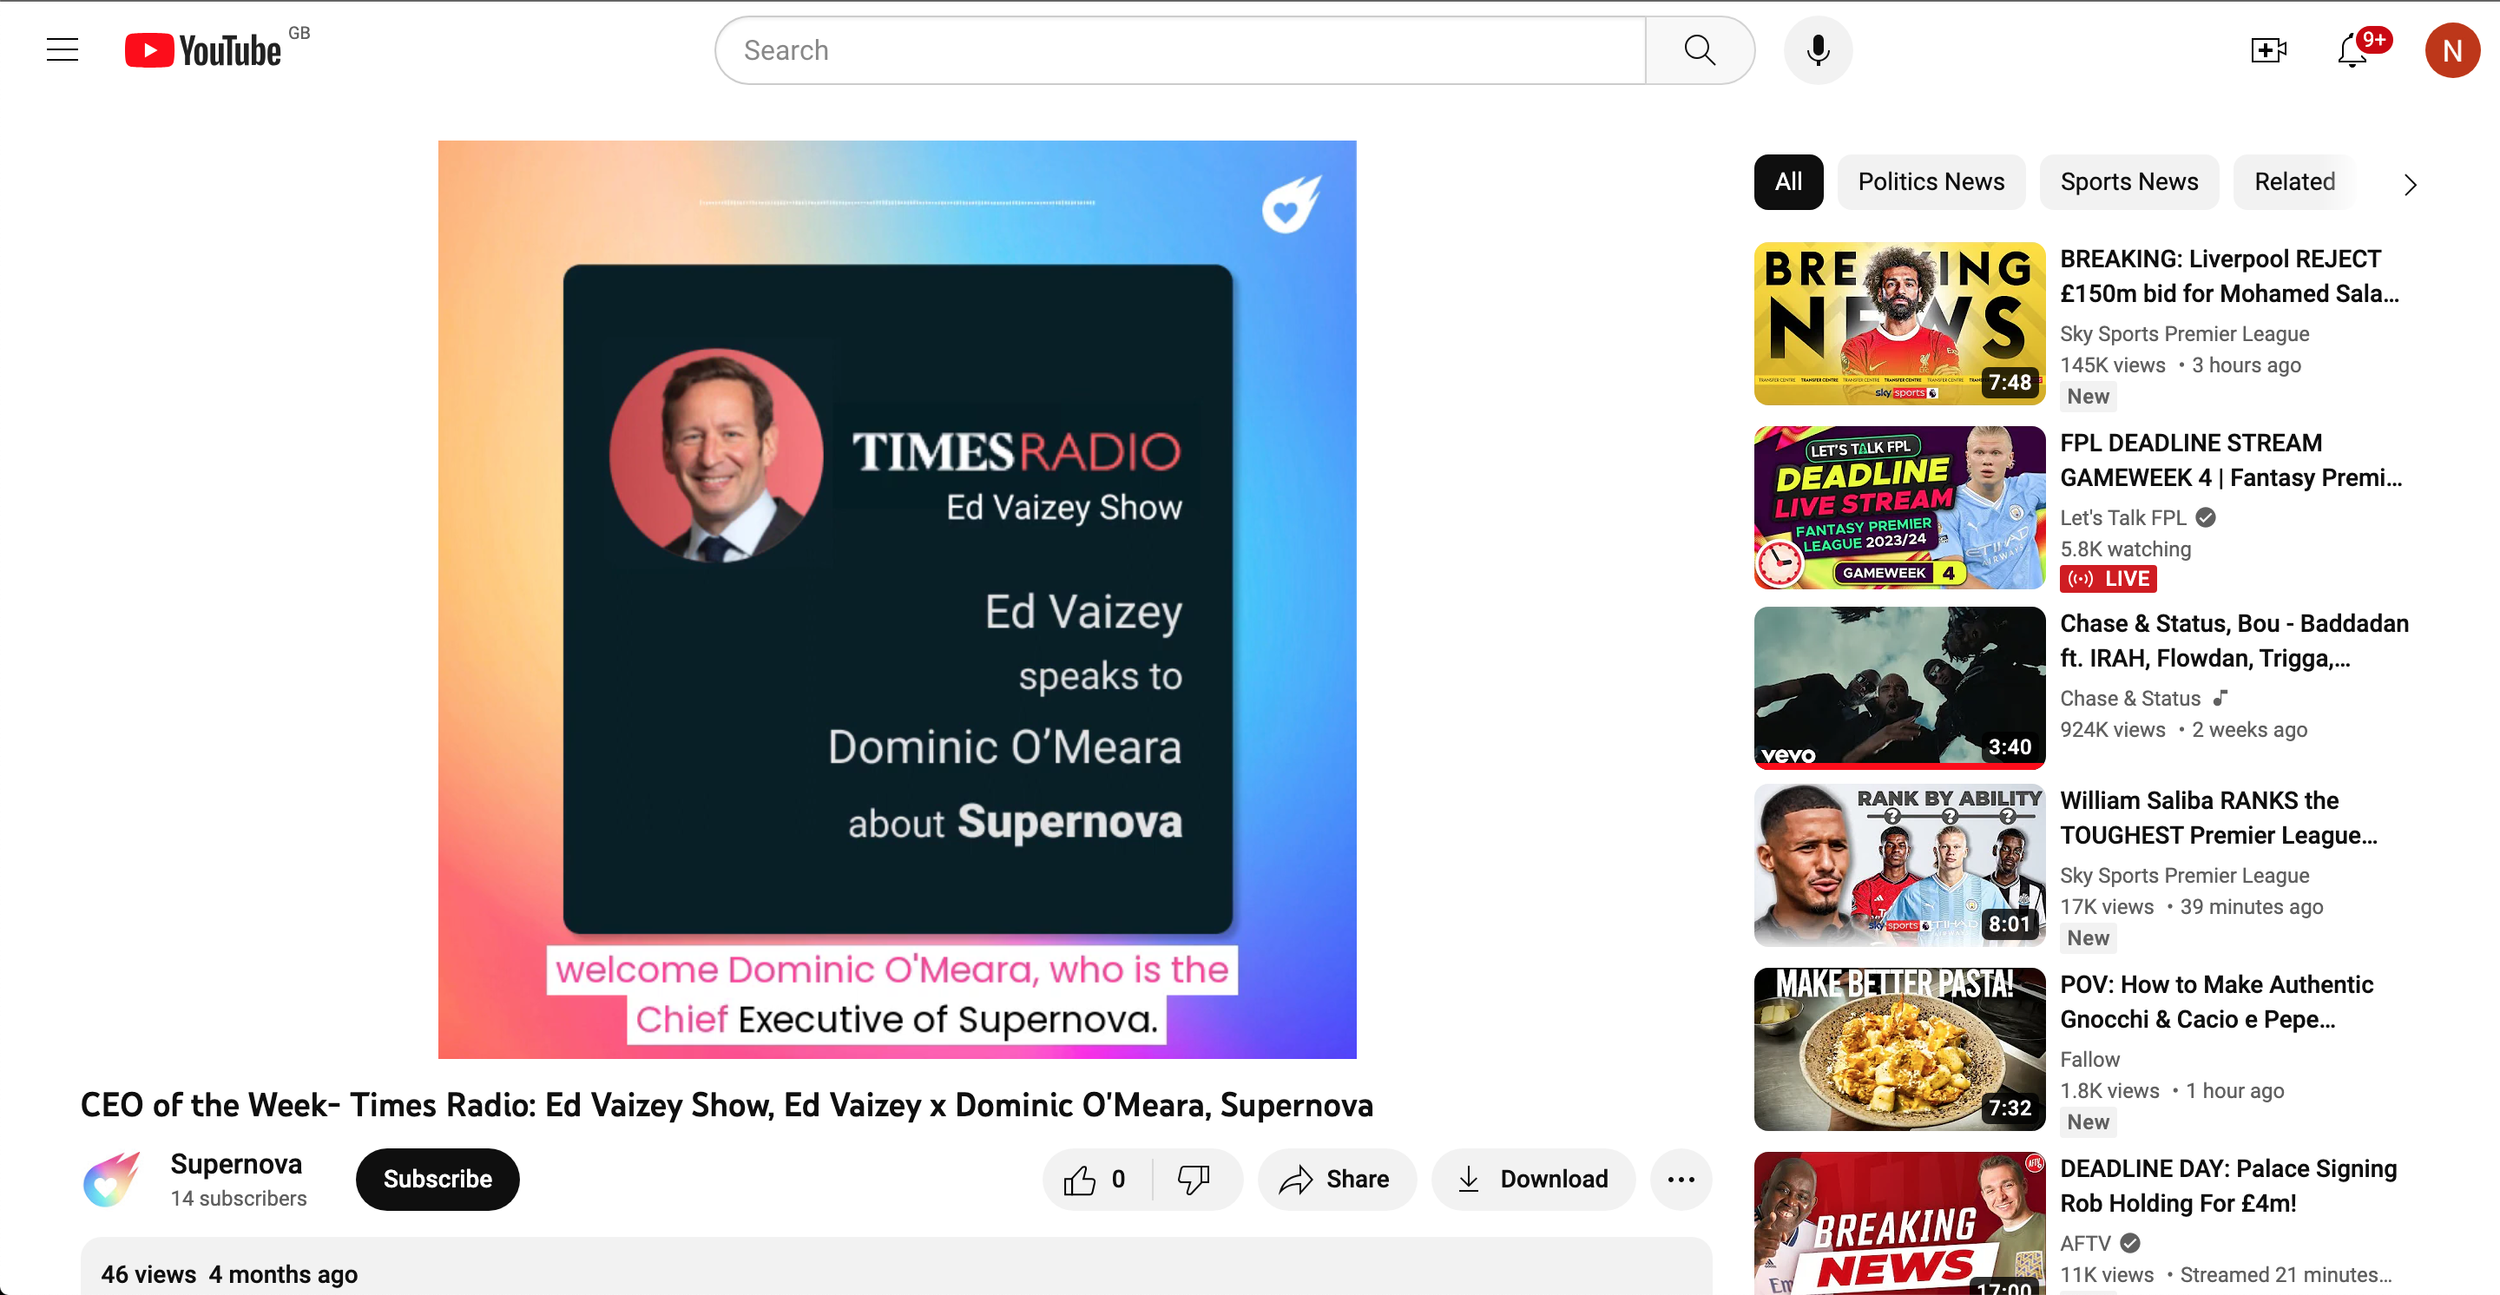Click verified badge next to Let's Talk FPL
This screenshot has width=2500, height=1295.
coord(2206,517)
